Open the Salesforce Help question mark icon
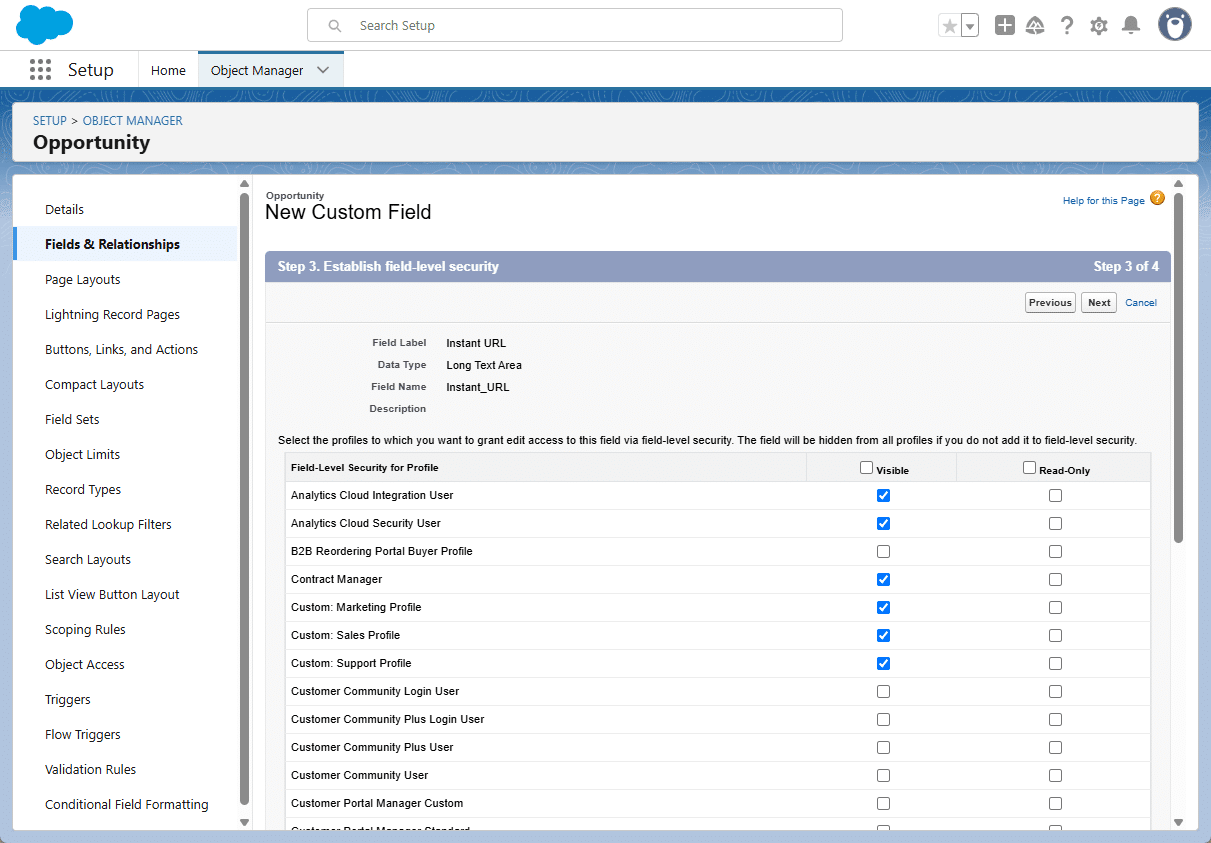 click(1067, 26)
